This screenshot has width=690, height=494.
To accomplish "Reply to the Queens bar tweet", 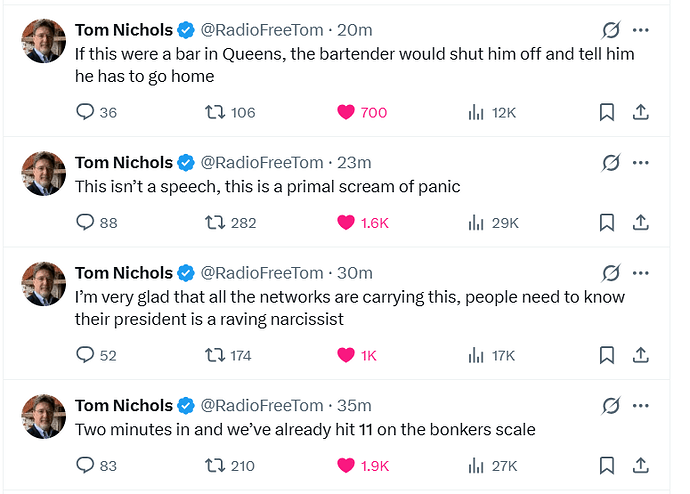I will tap(85, 112).
